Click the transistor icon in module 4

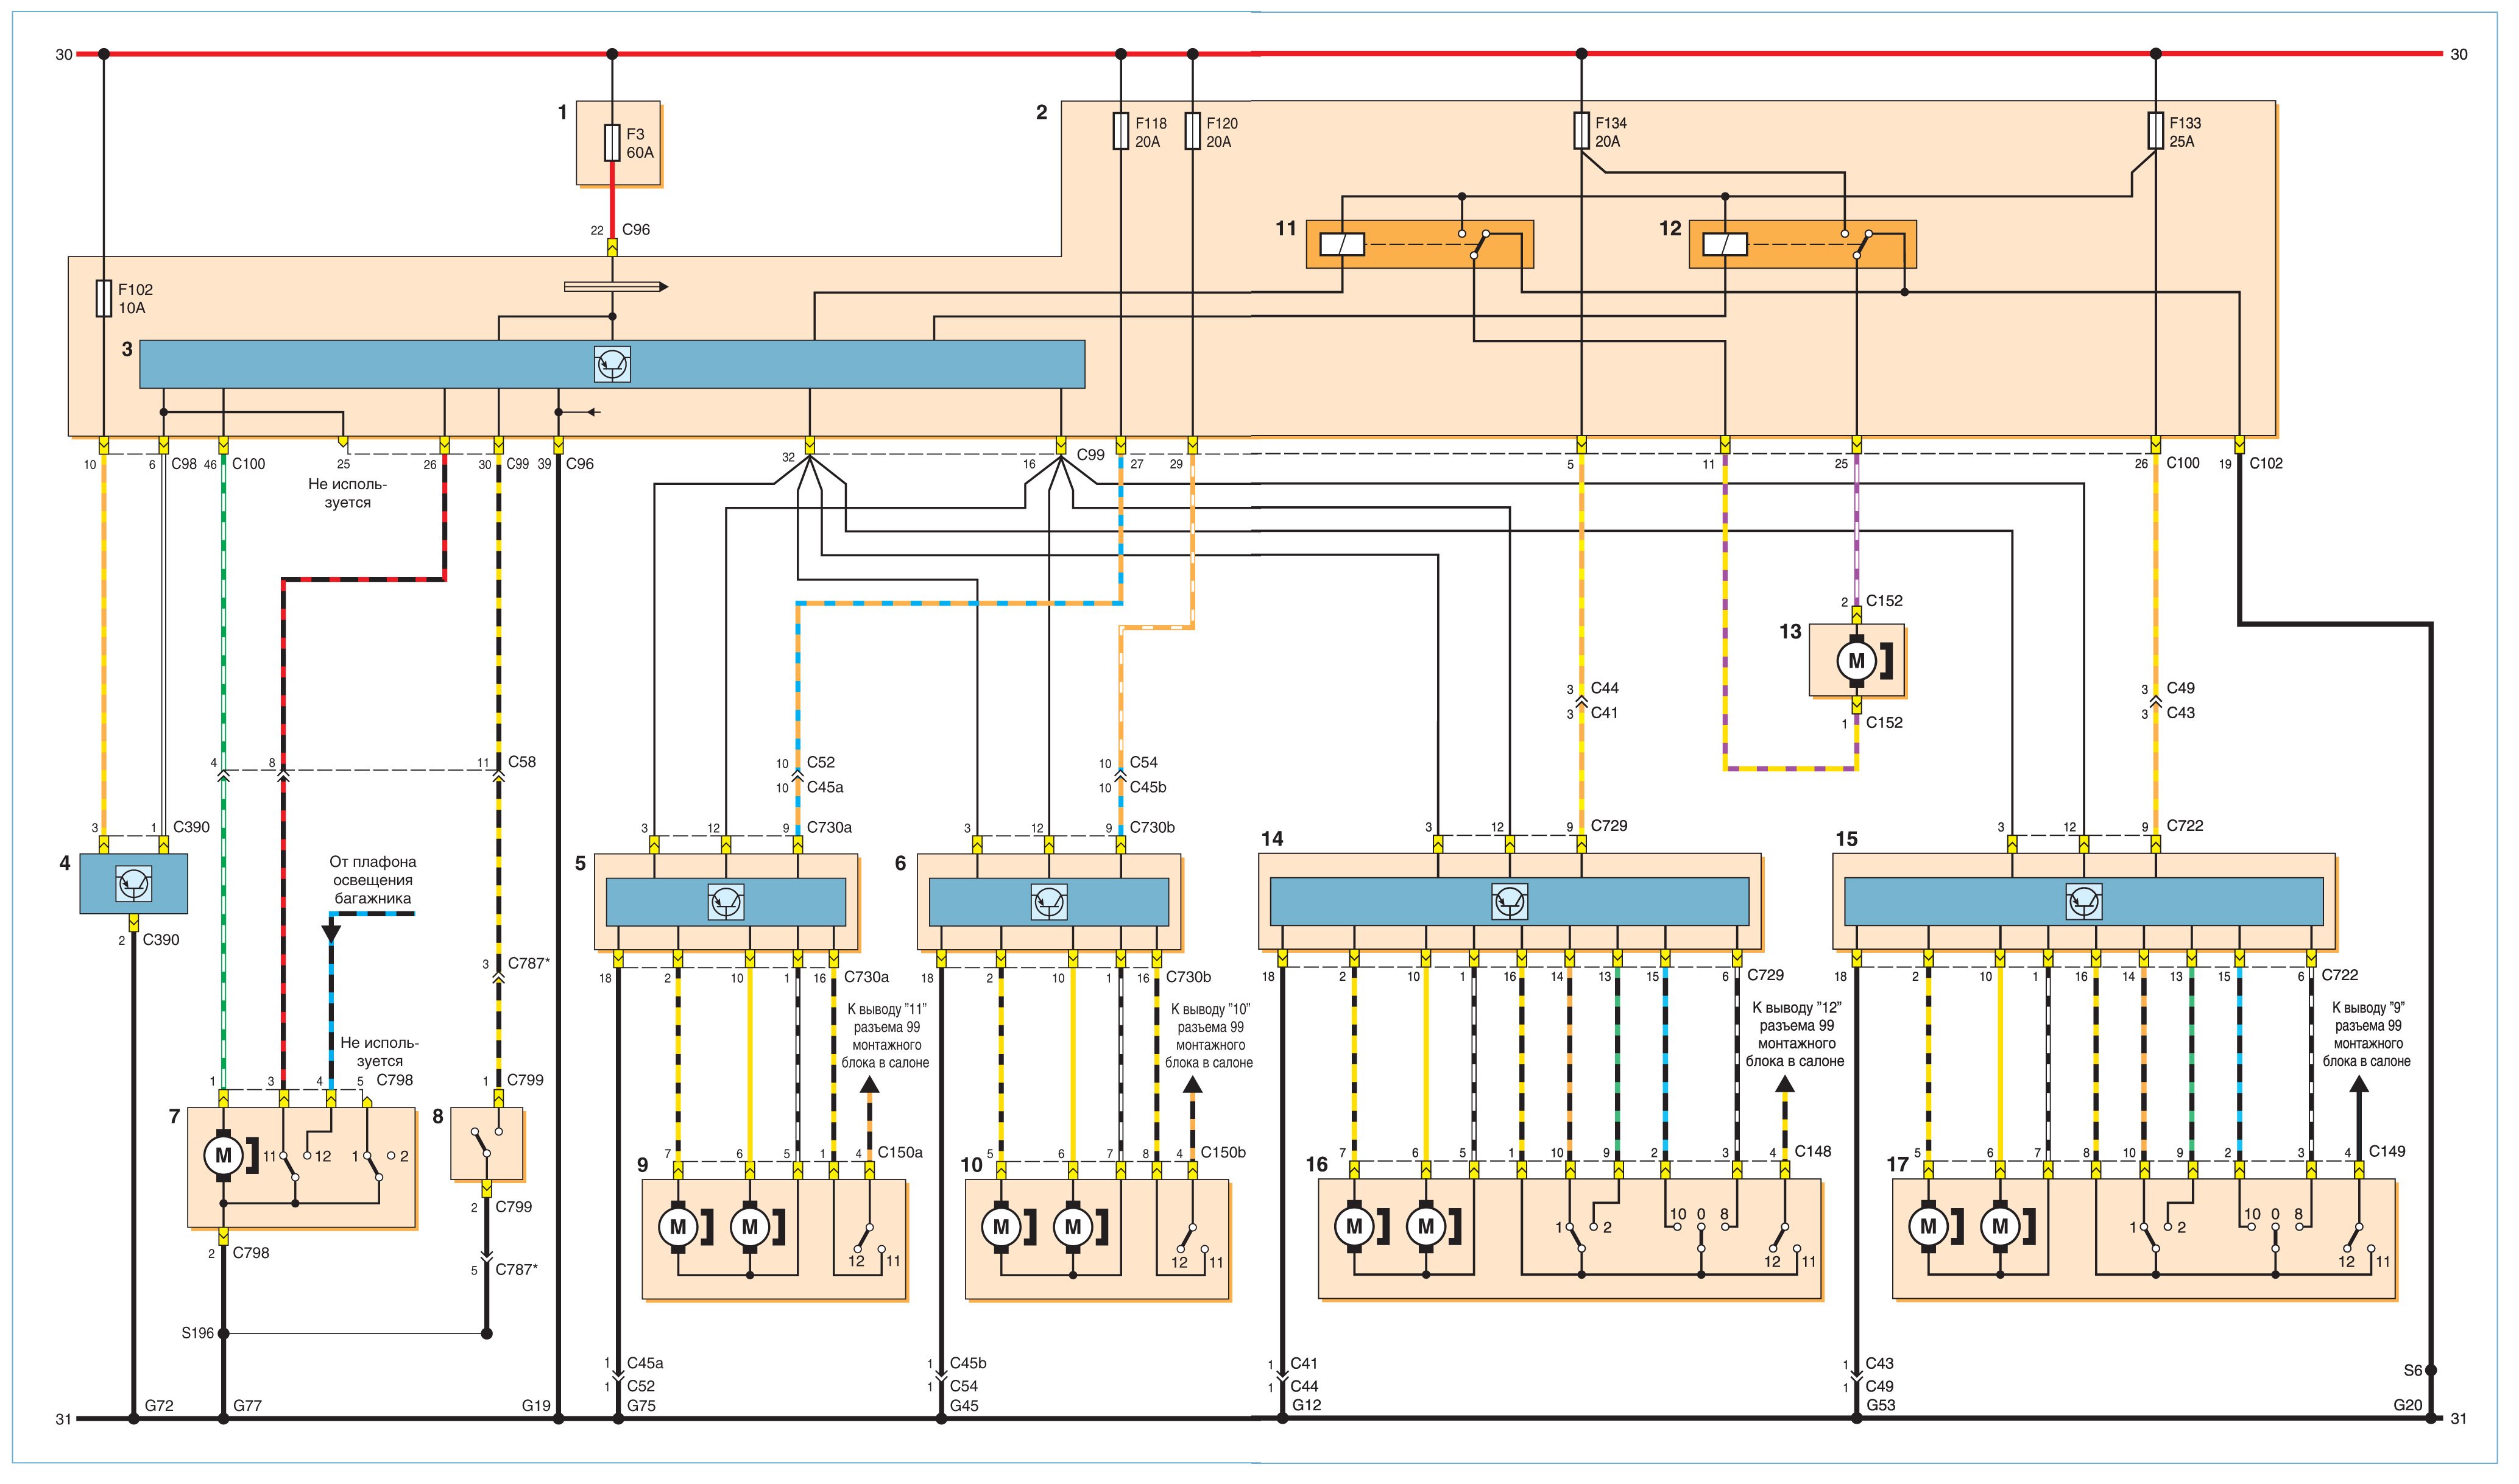(133, 884)
